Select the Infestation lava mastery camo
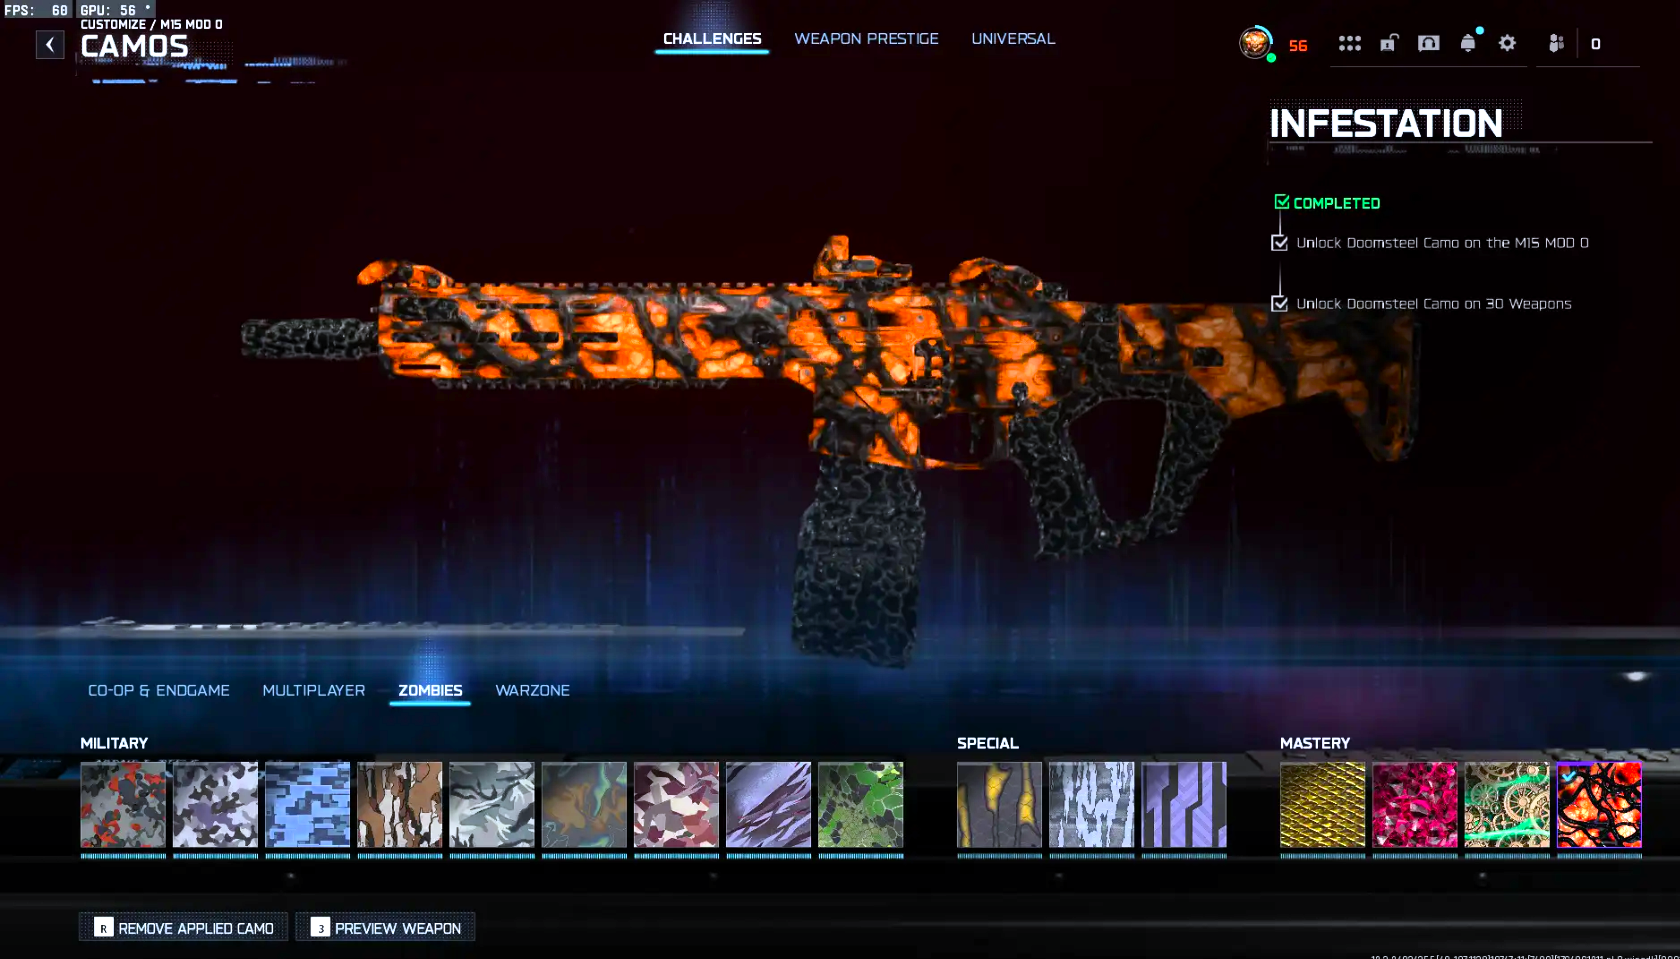1680x959 pixels. pyautogui.click(x=1599, y=805)
